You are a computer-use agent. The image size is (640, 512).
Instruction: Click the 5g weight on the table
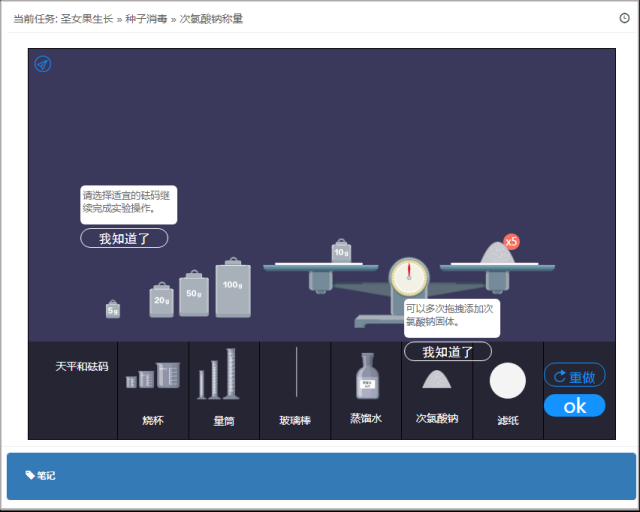tap(113, 310)
